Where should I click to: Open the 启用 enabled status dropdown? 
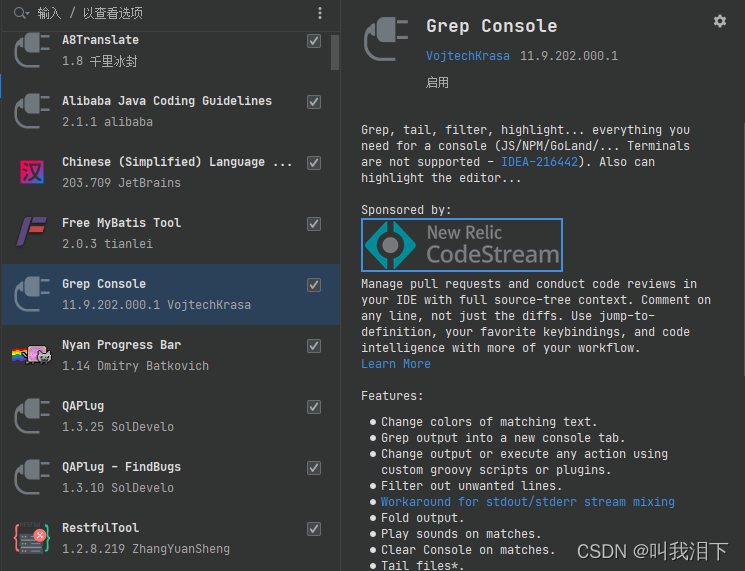437,83
